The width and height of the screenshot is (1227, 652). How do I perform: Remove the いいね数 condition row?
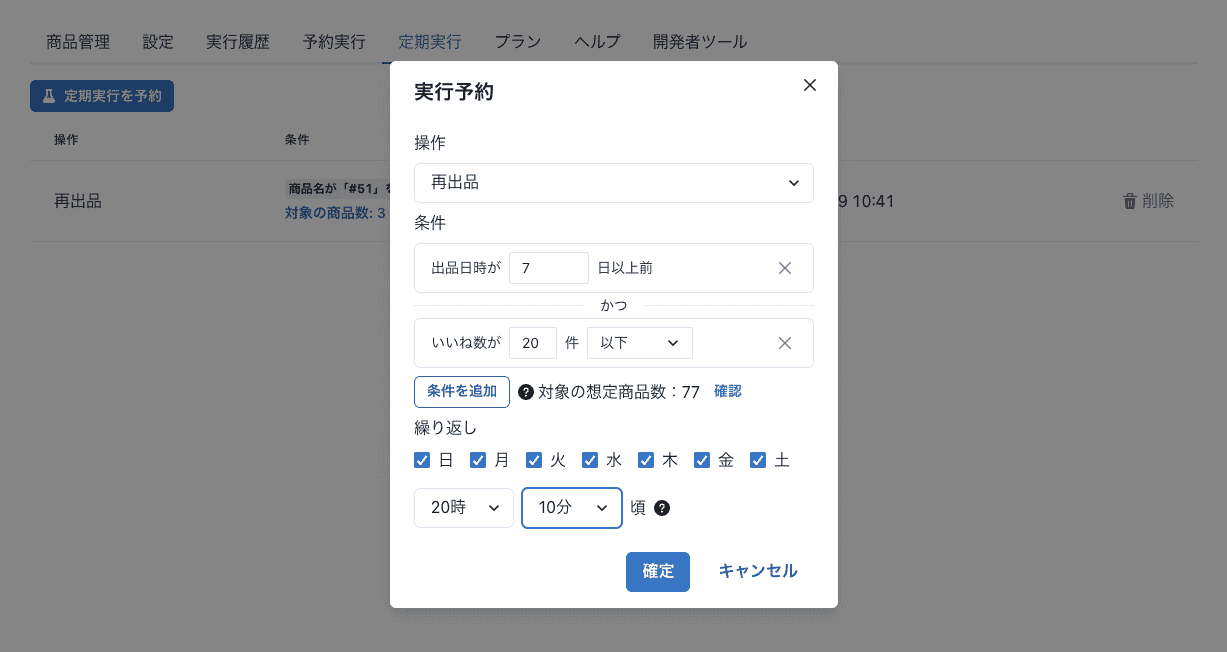[785, 343]
